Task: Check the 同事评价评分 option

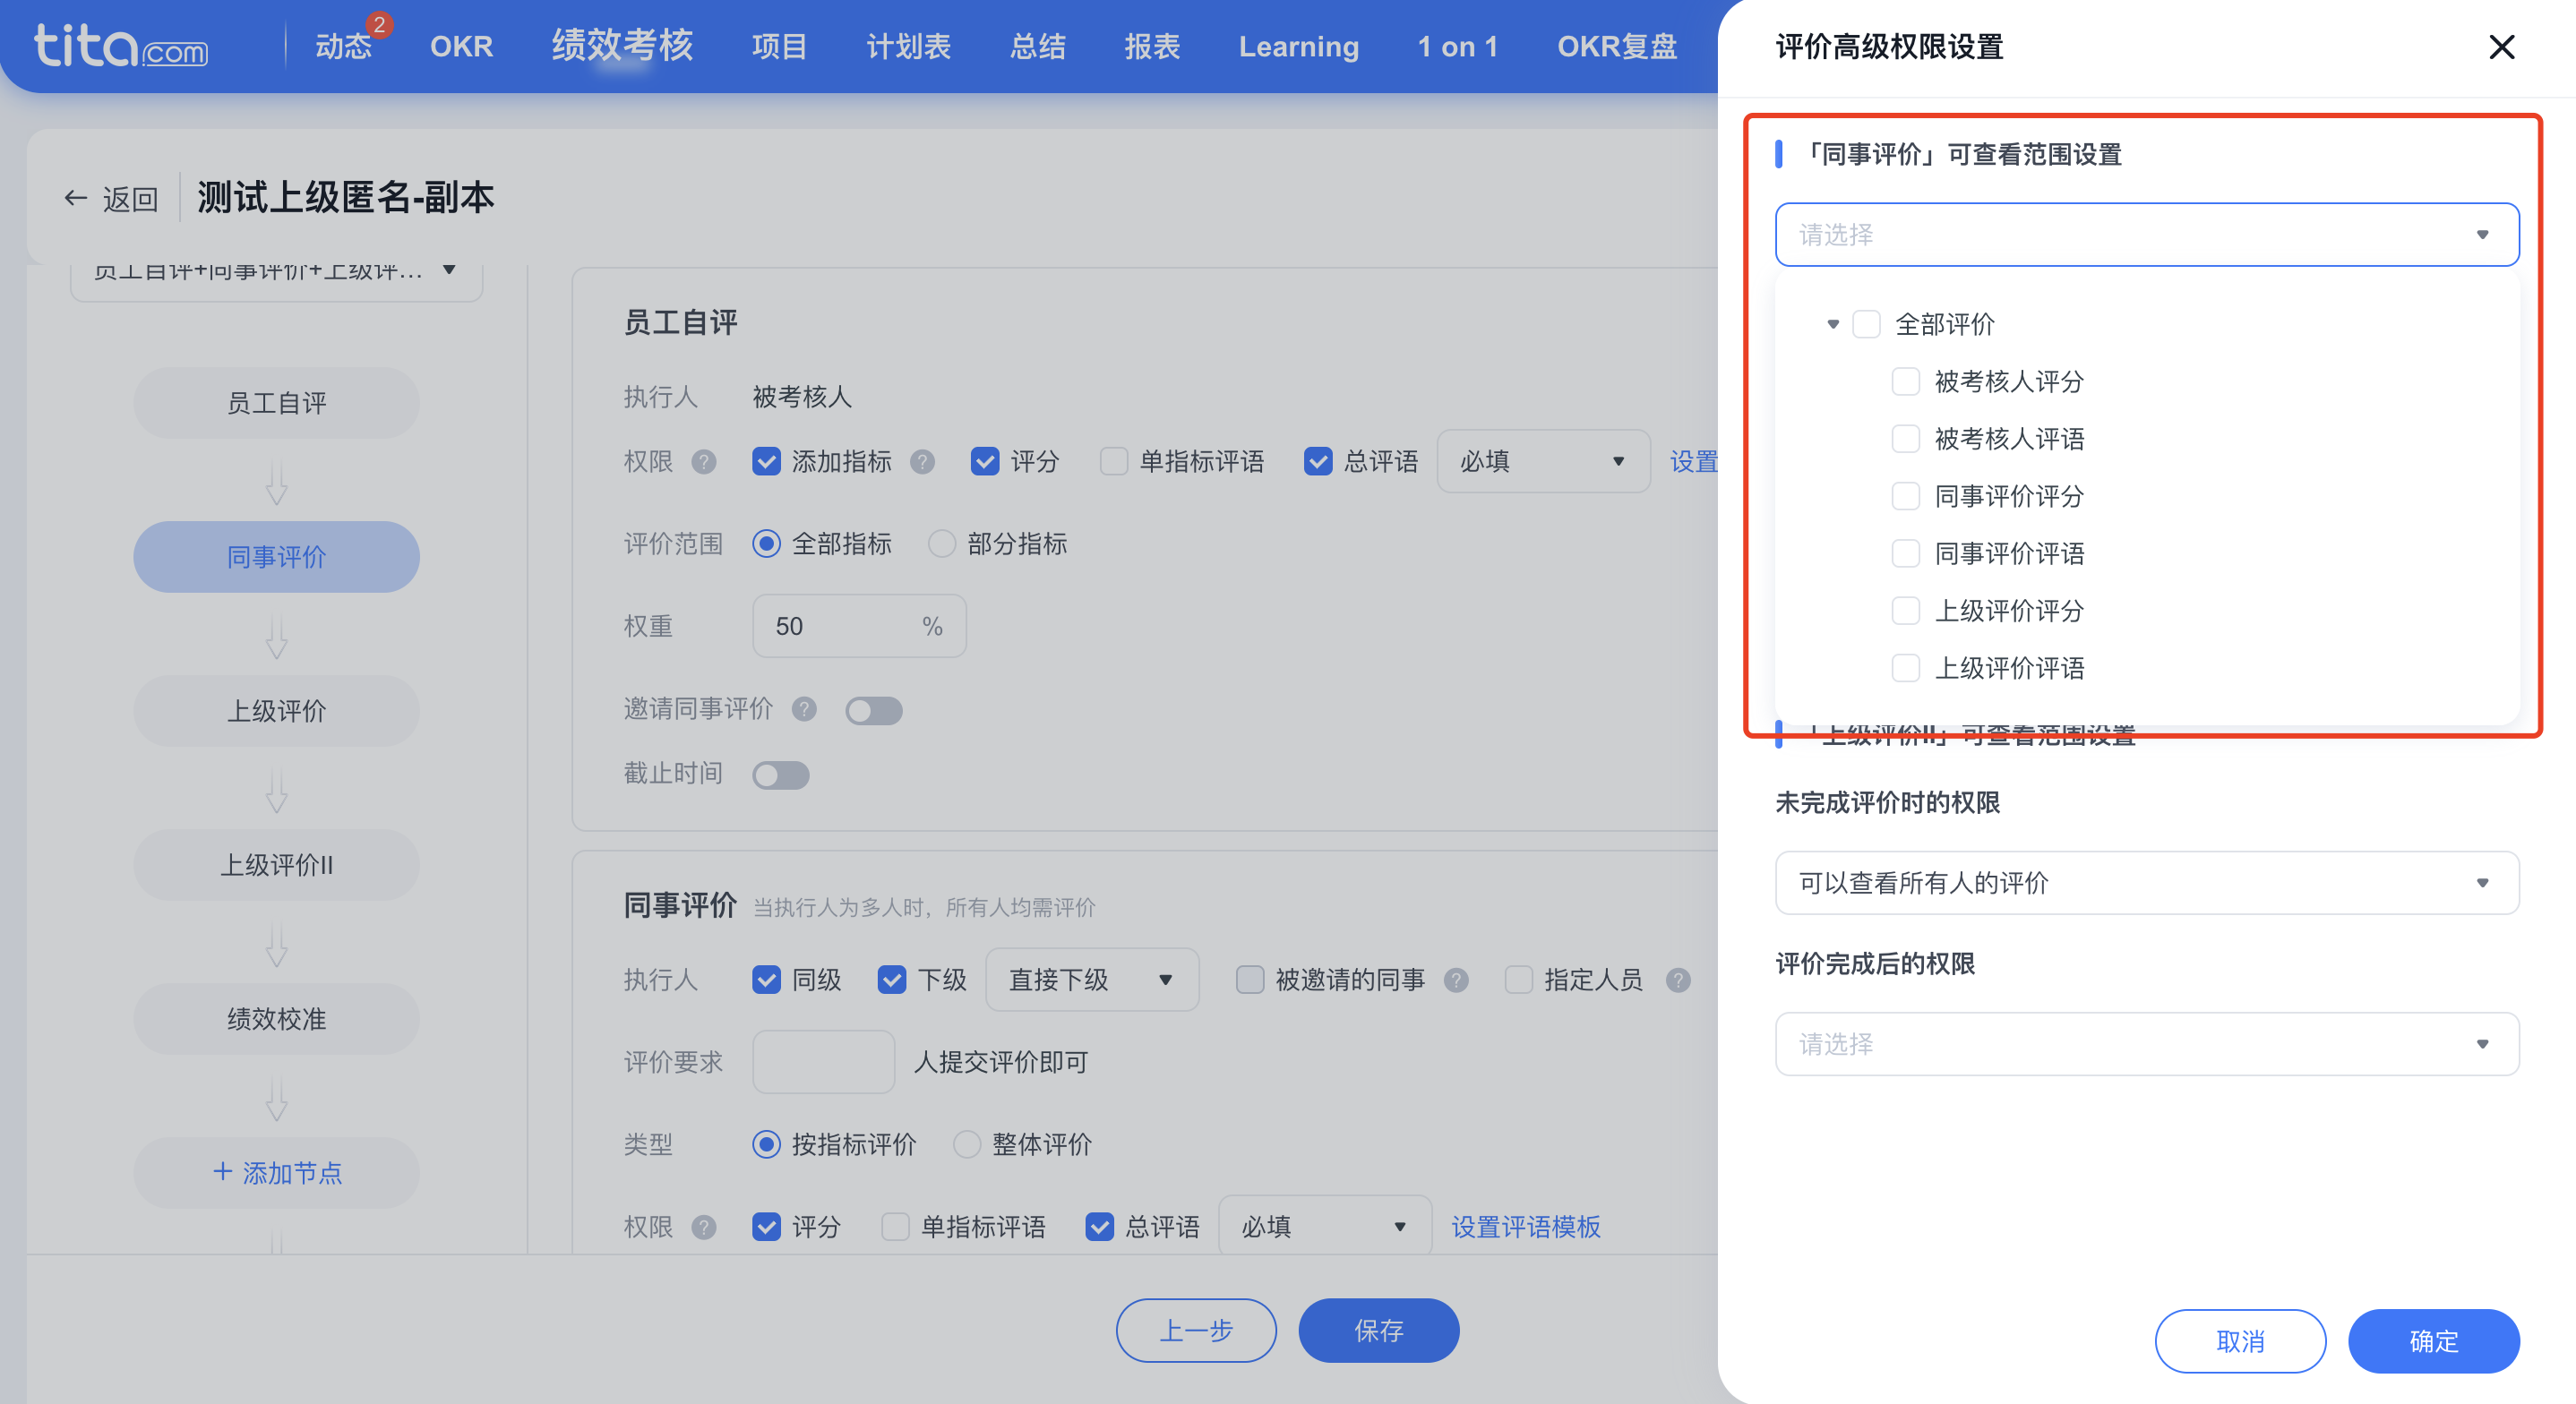Action: [1905, 496]
